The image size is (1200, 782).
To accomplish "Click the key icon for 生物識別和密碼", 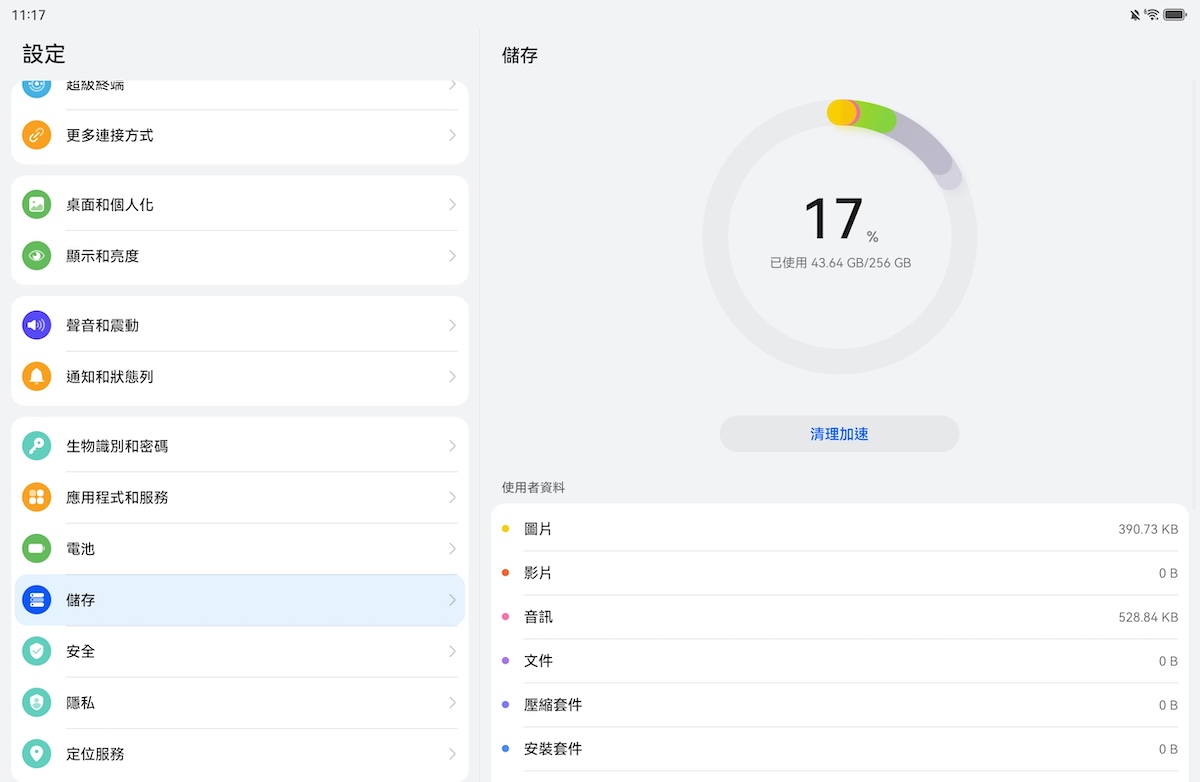I will (37, 446).
